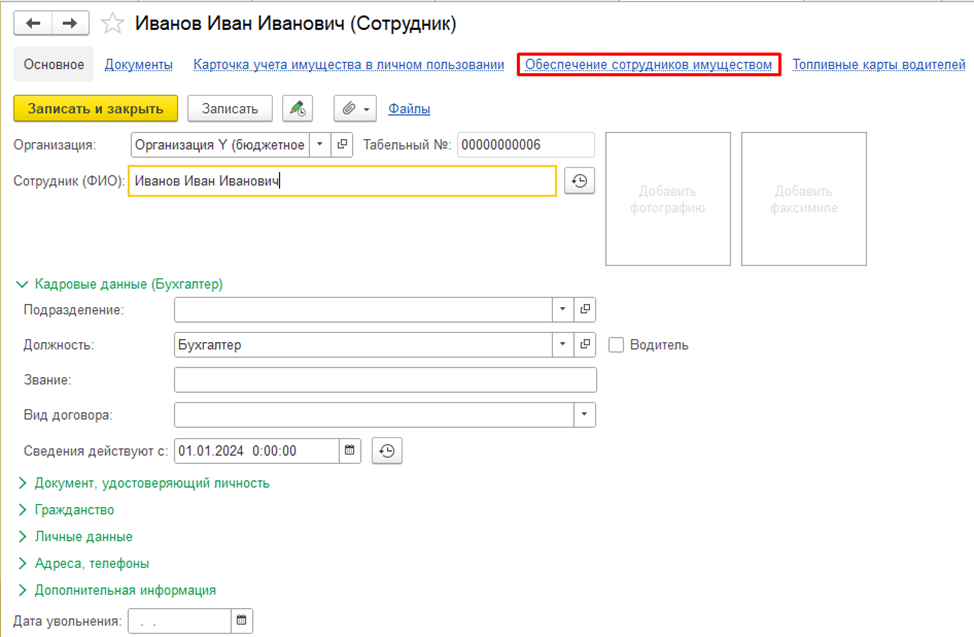Go back with the left arrow button

coord(33,24)
